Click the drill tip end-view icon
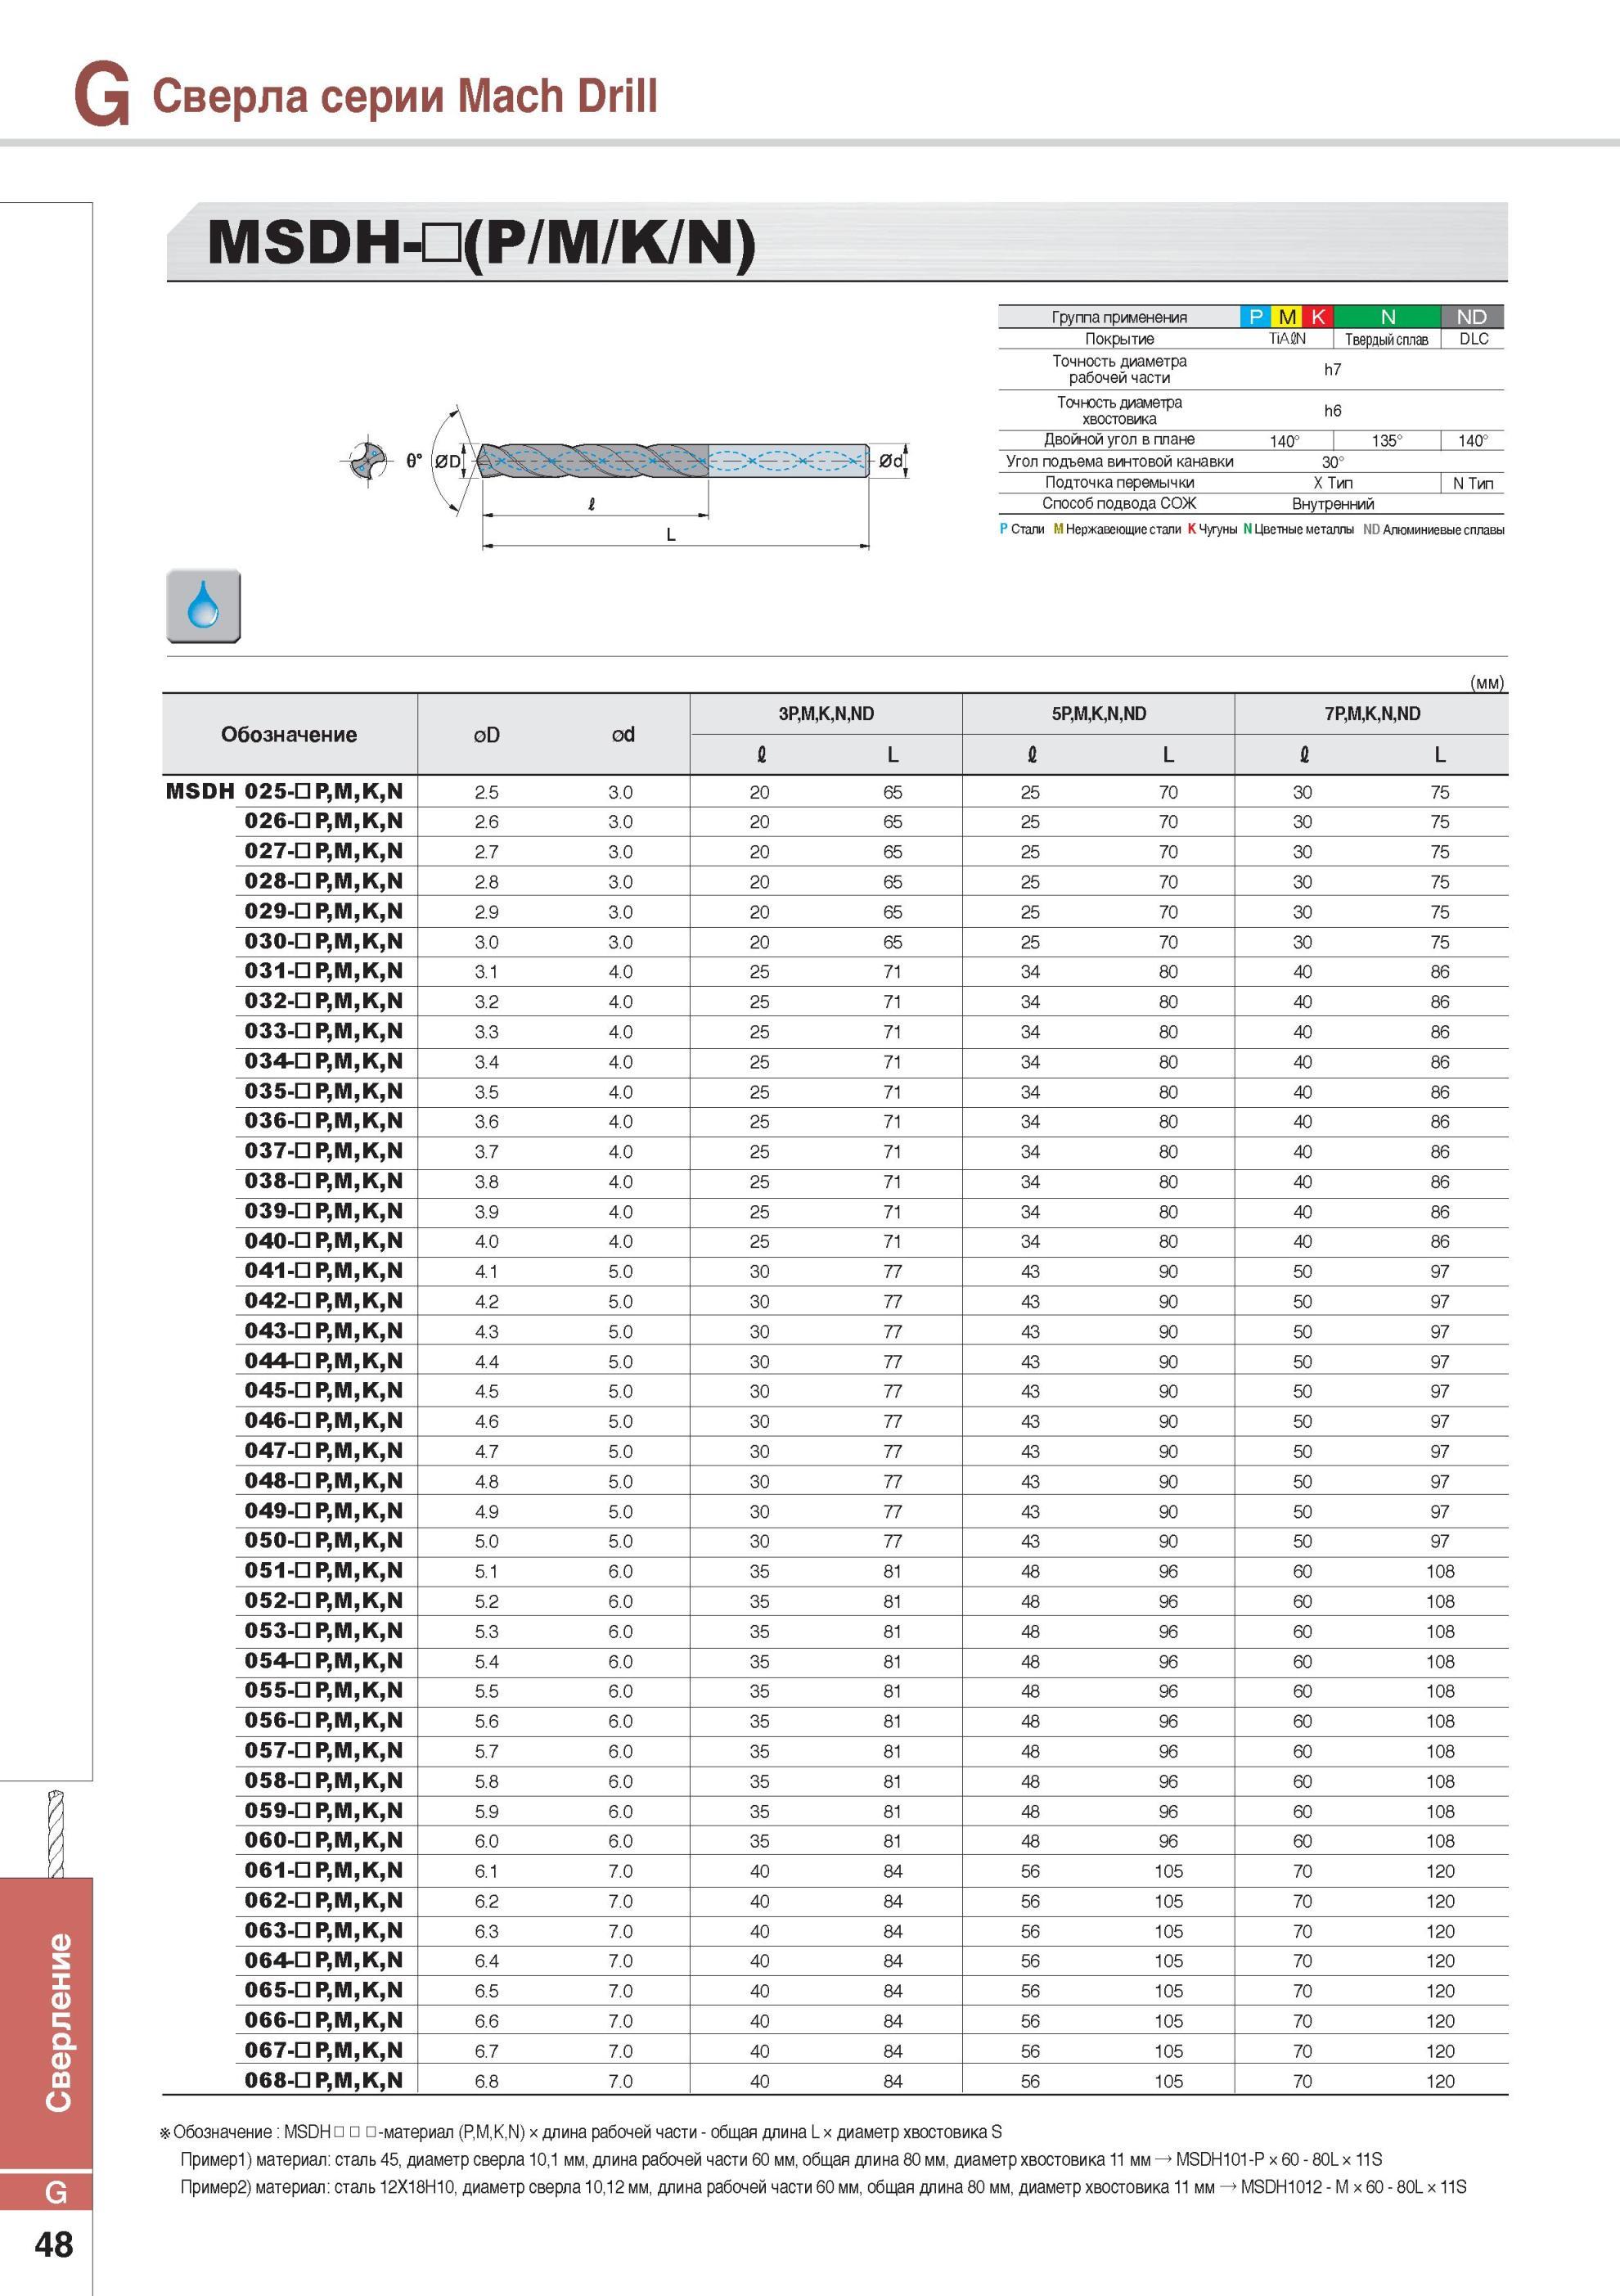The width and height of the screenshot is (1620, 2296). (x=369, y=461)
